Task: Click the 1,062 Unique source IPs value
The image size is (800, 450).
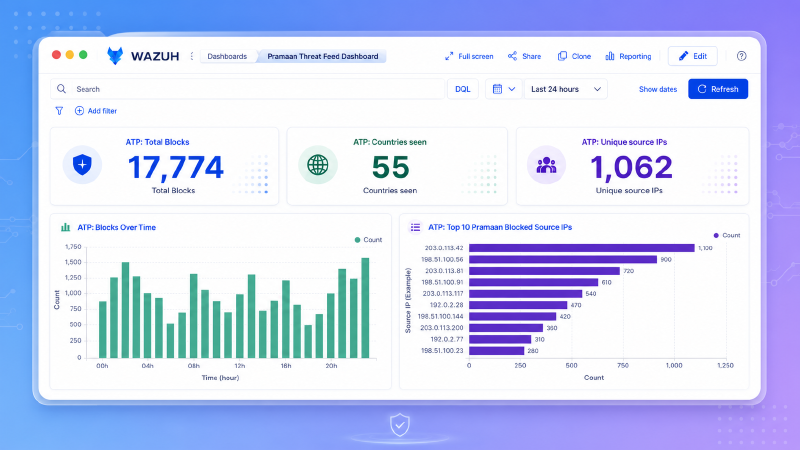Action: tap(632, 167)
